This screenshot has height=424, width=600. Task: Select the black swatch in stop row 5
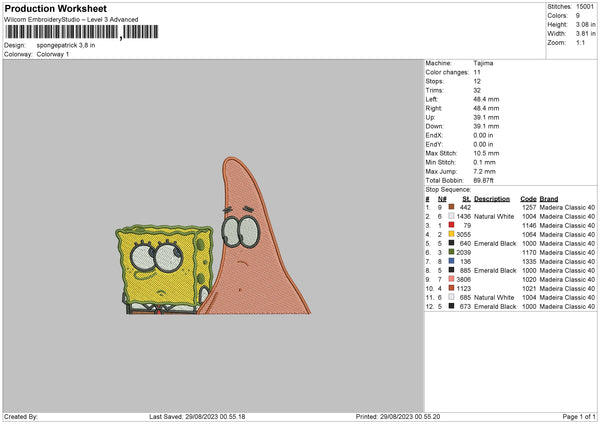tap(452, 243)
